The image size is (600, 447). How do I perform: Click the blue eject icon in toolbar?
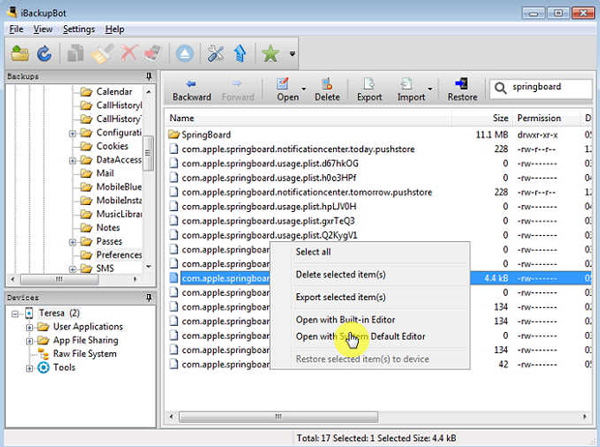186,53
